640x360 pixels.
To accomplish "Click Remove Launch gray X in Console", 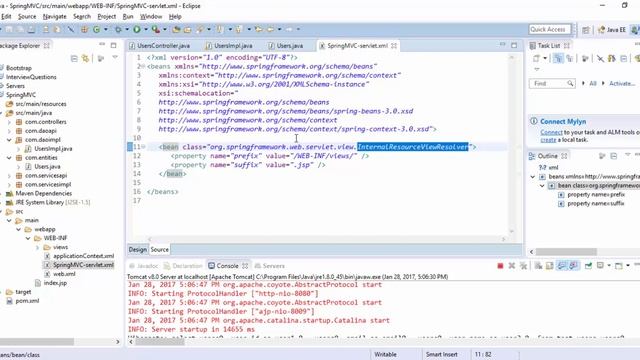I will [512, 266].
